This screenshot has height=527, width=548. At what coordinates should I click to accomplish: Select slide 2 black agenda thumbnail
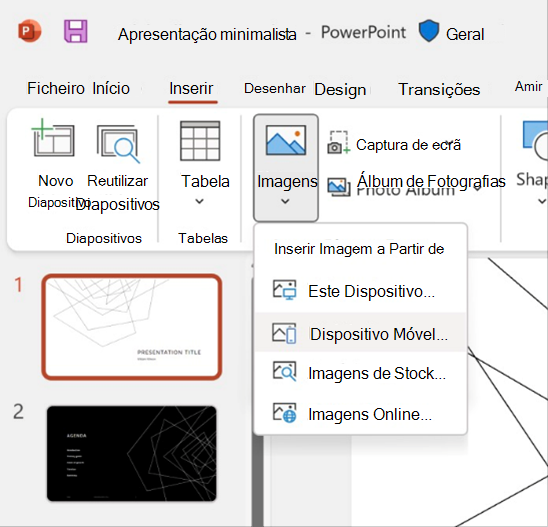pyautogui.click(x=132, y=453)
